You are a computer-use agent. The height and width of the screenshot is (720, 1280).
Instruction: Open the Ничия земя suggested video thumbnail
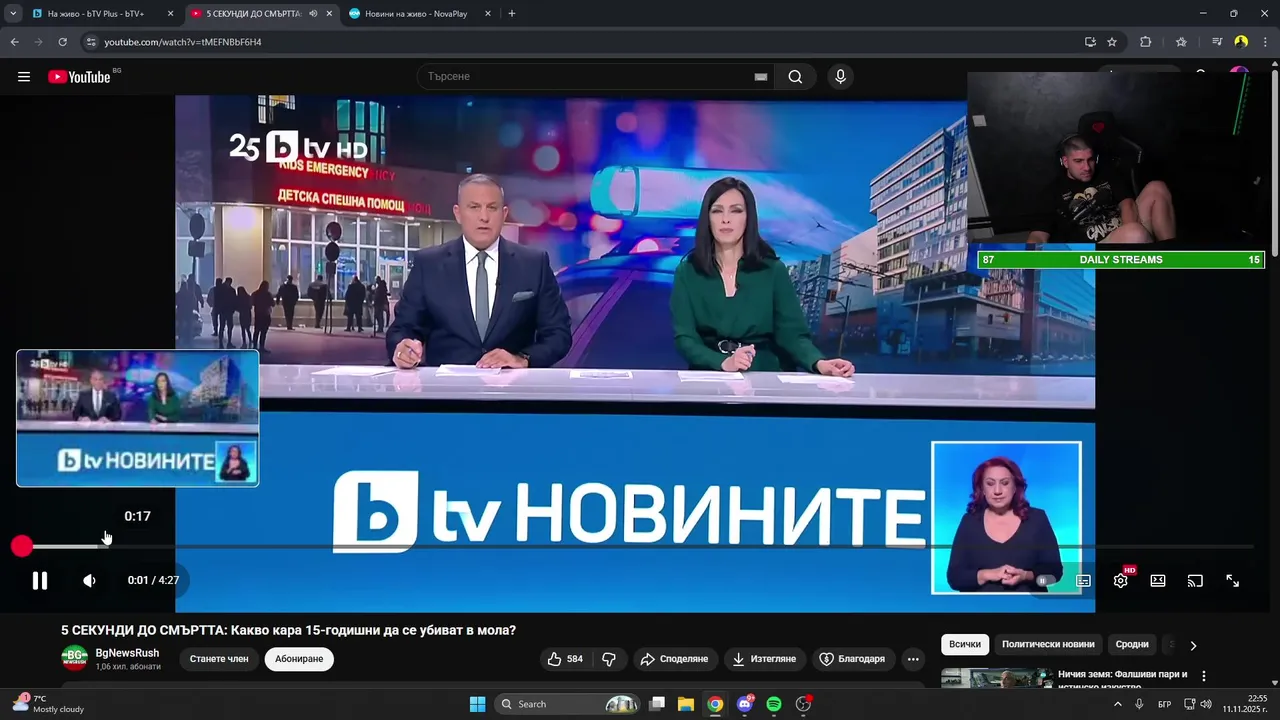pos(997,678)
